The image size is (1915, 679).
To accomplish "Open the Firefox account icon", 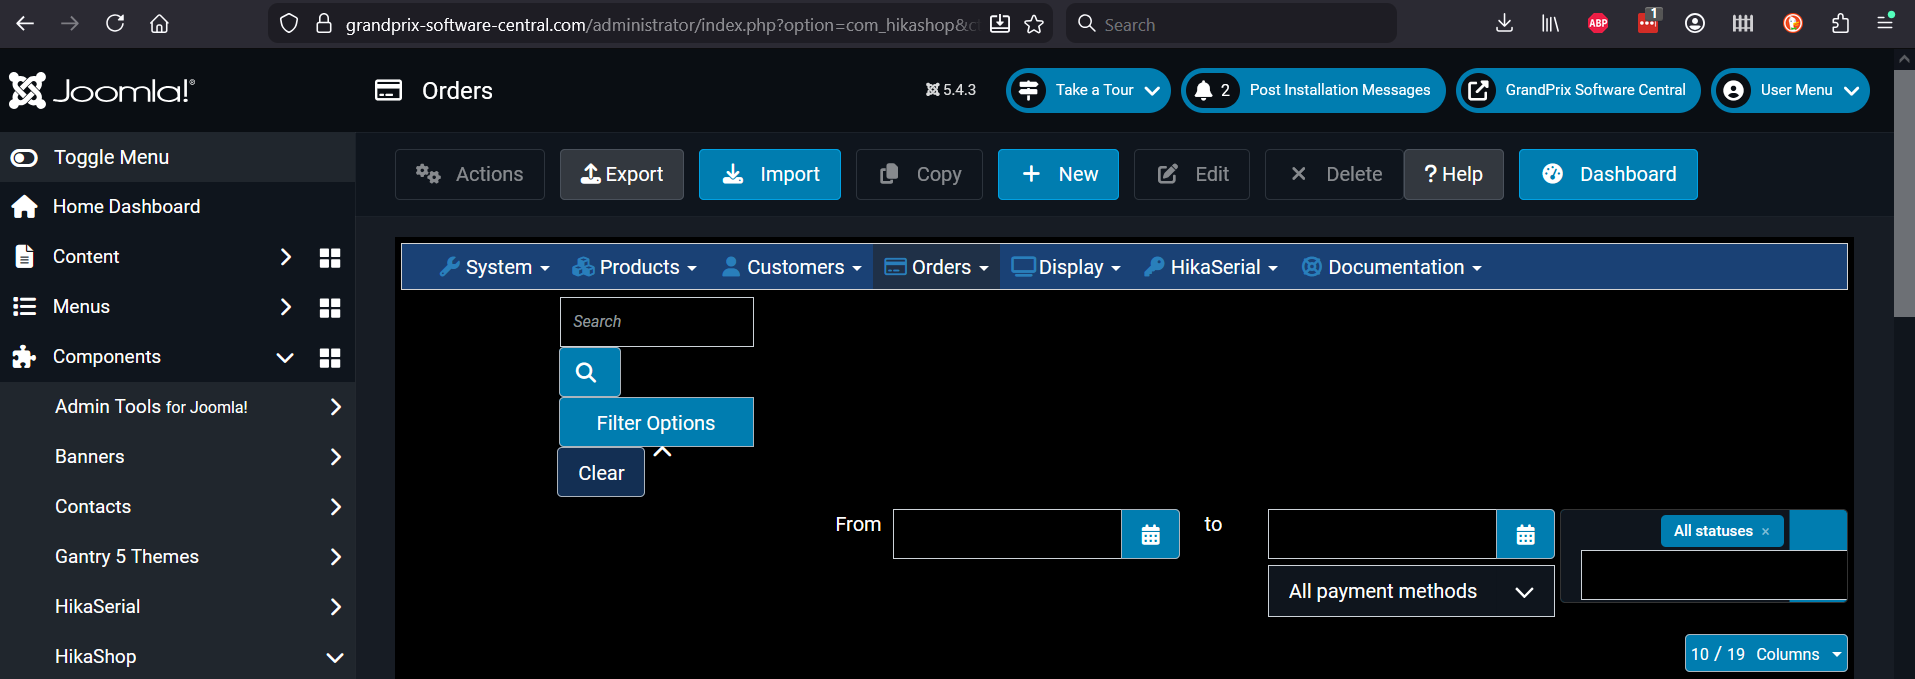I will tap(1695, 23).
